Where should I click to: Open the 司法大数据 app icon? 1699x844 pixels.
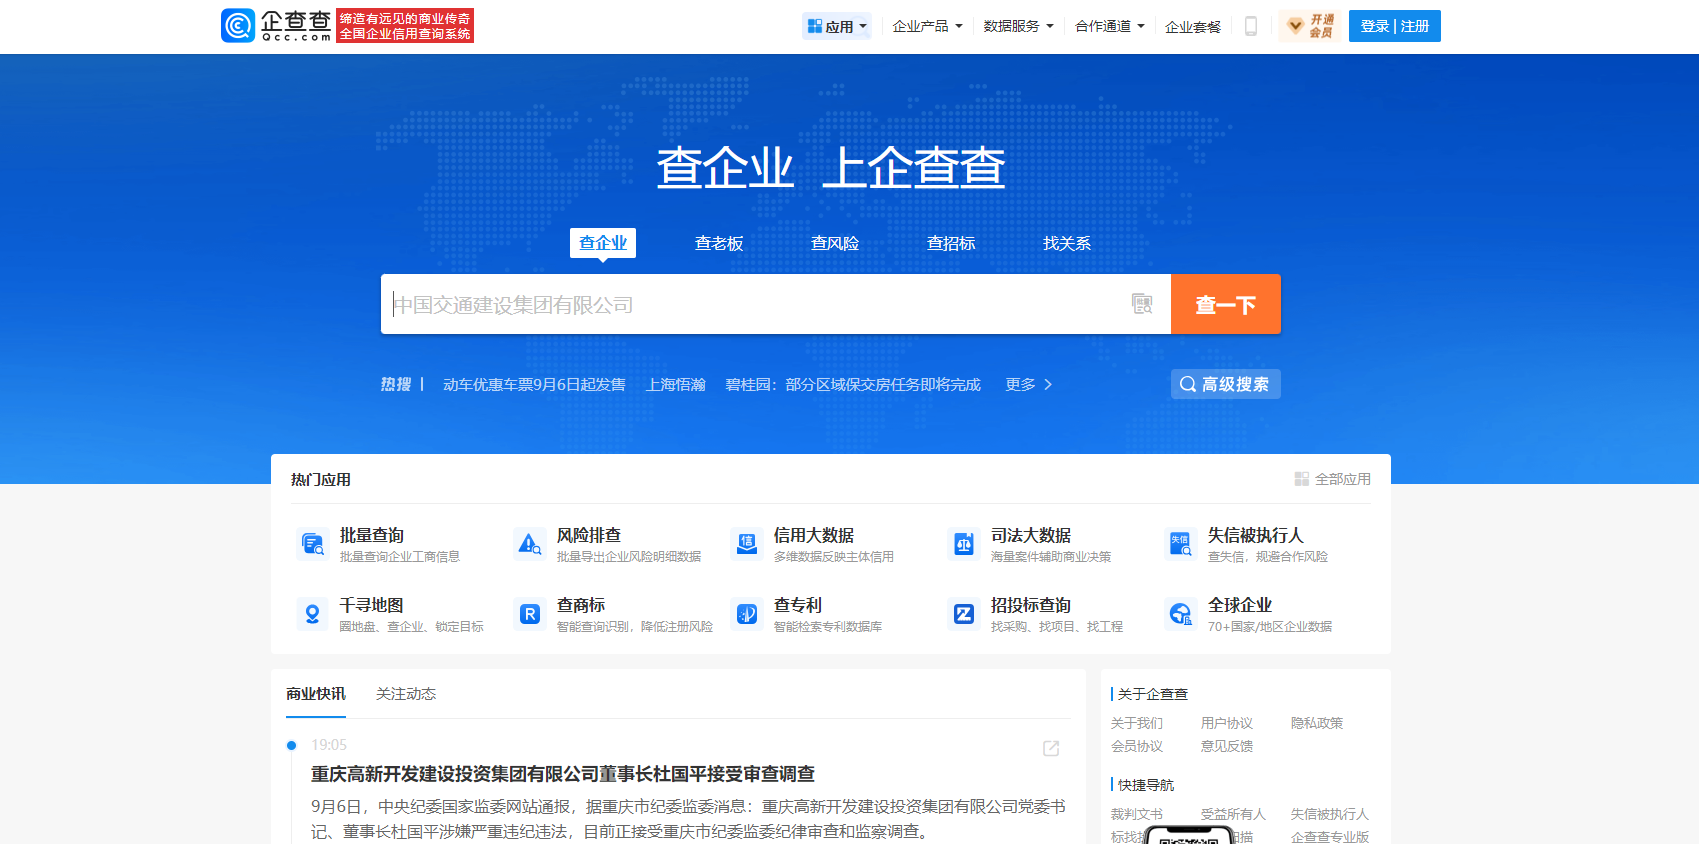(x=964, y=544)
